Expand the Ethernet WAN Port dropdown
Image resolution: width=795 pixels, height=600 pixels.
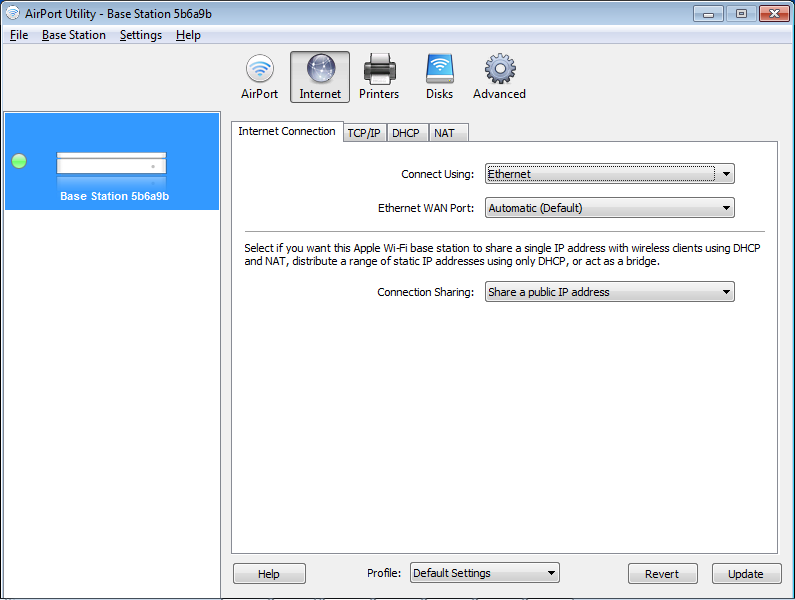tap(609, 208)
